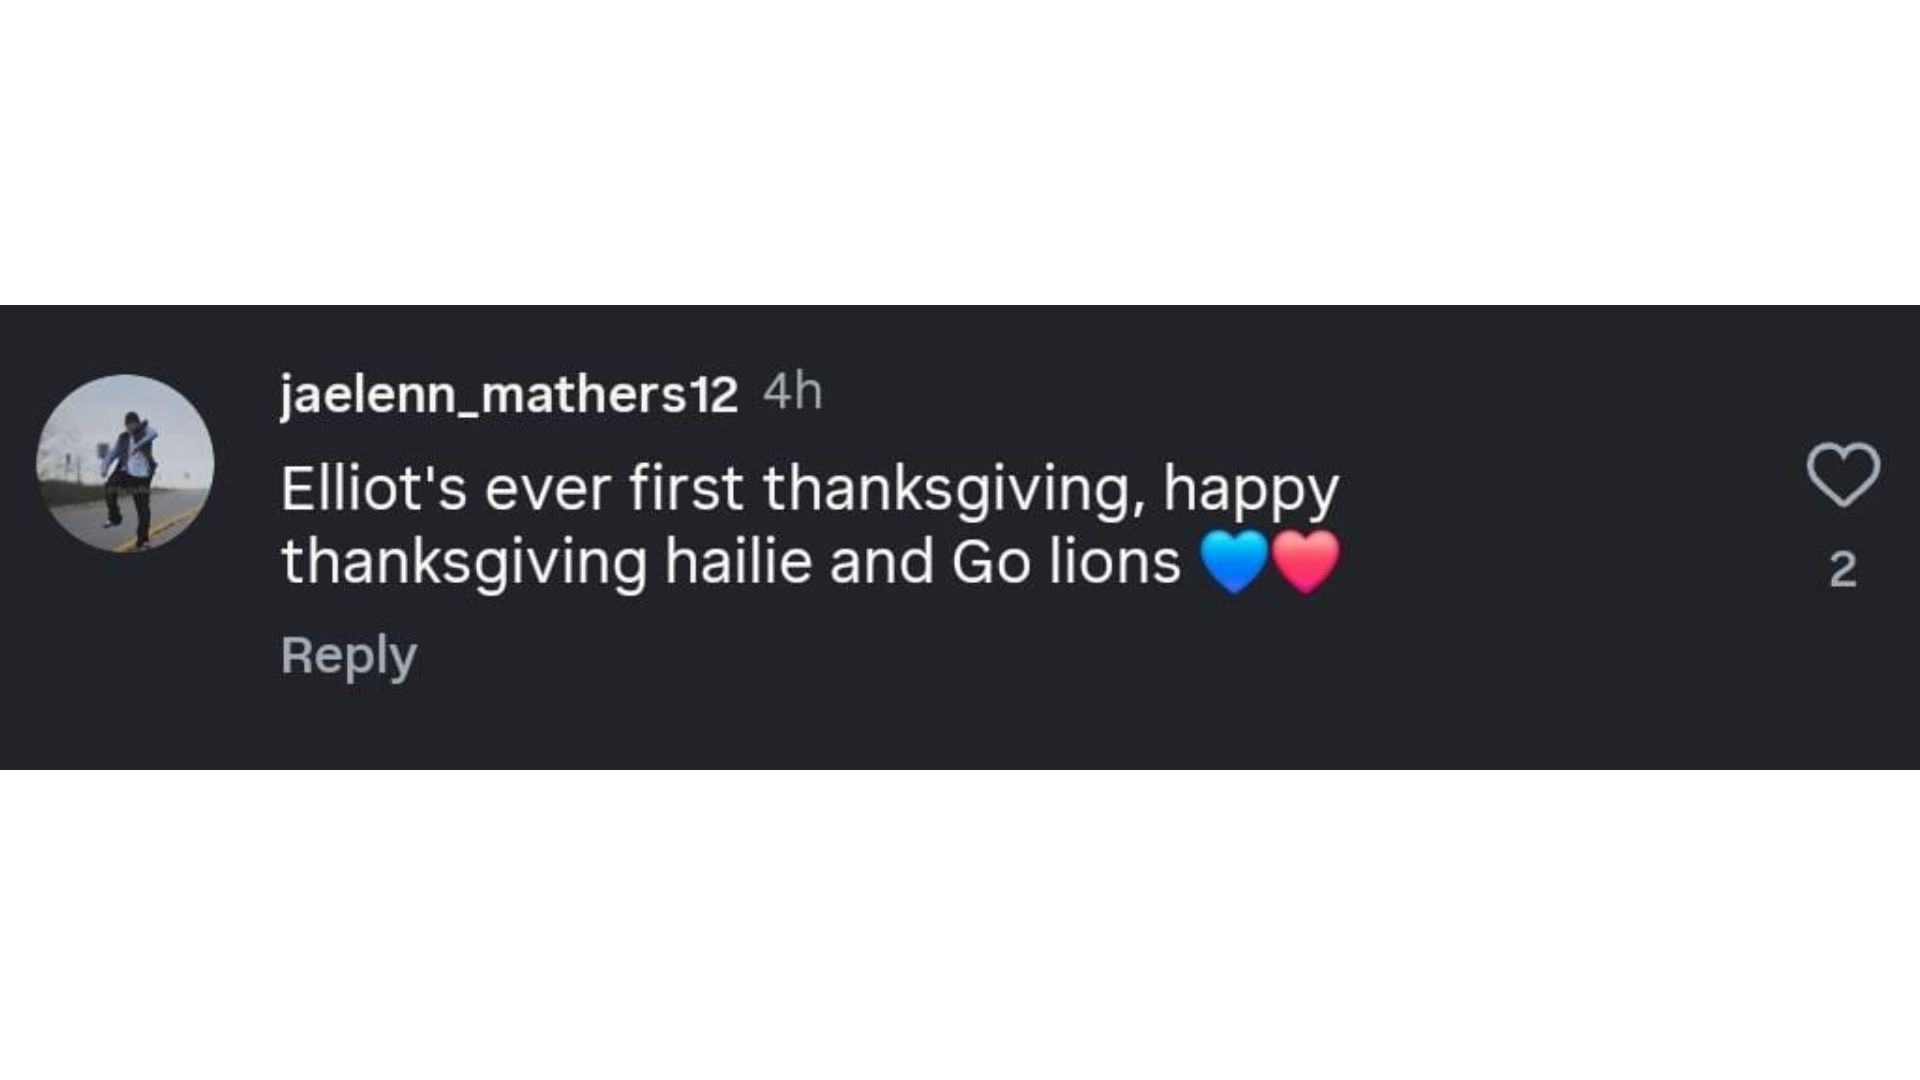The image size is (1920, 1080).
Task: Click the name "hailie" in the comment
Action: point(738,562)
